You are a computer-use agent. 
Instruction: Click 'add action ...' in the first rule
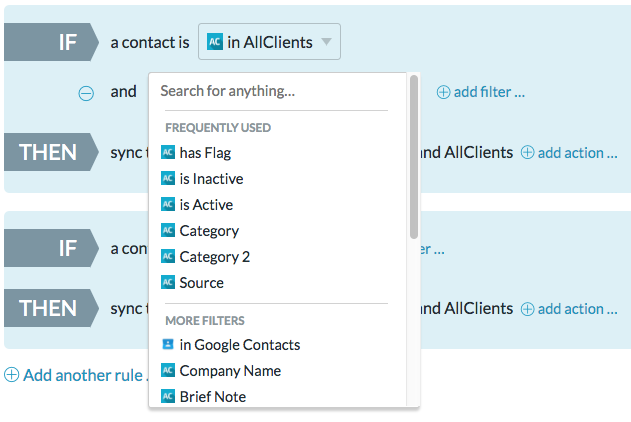coord(569,153)
